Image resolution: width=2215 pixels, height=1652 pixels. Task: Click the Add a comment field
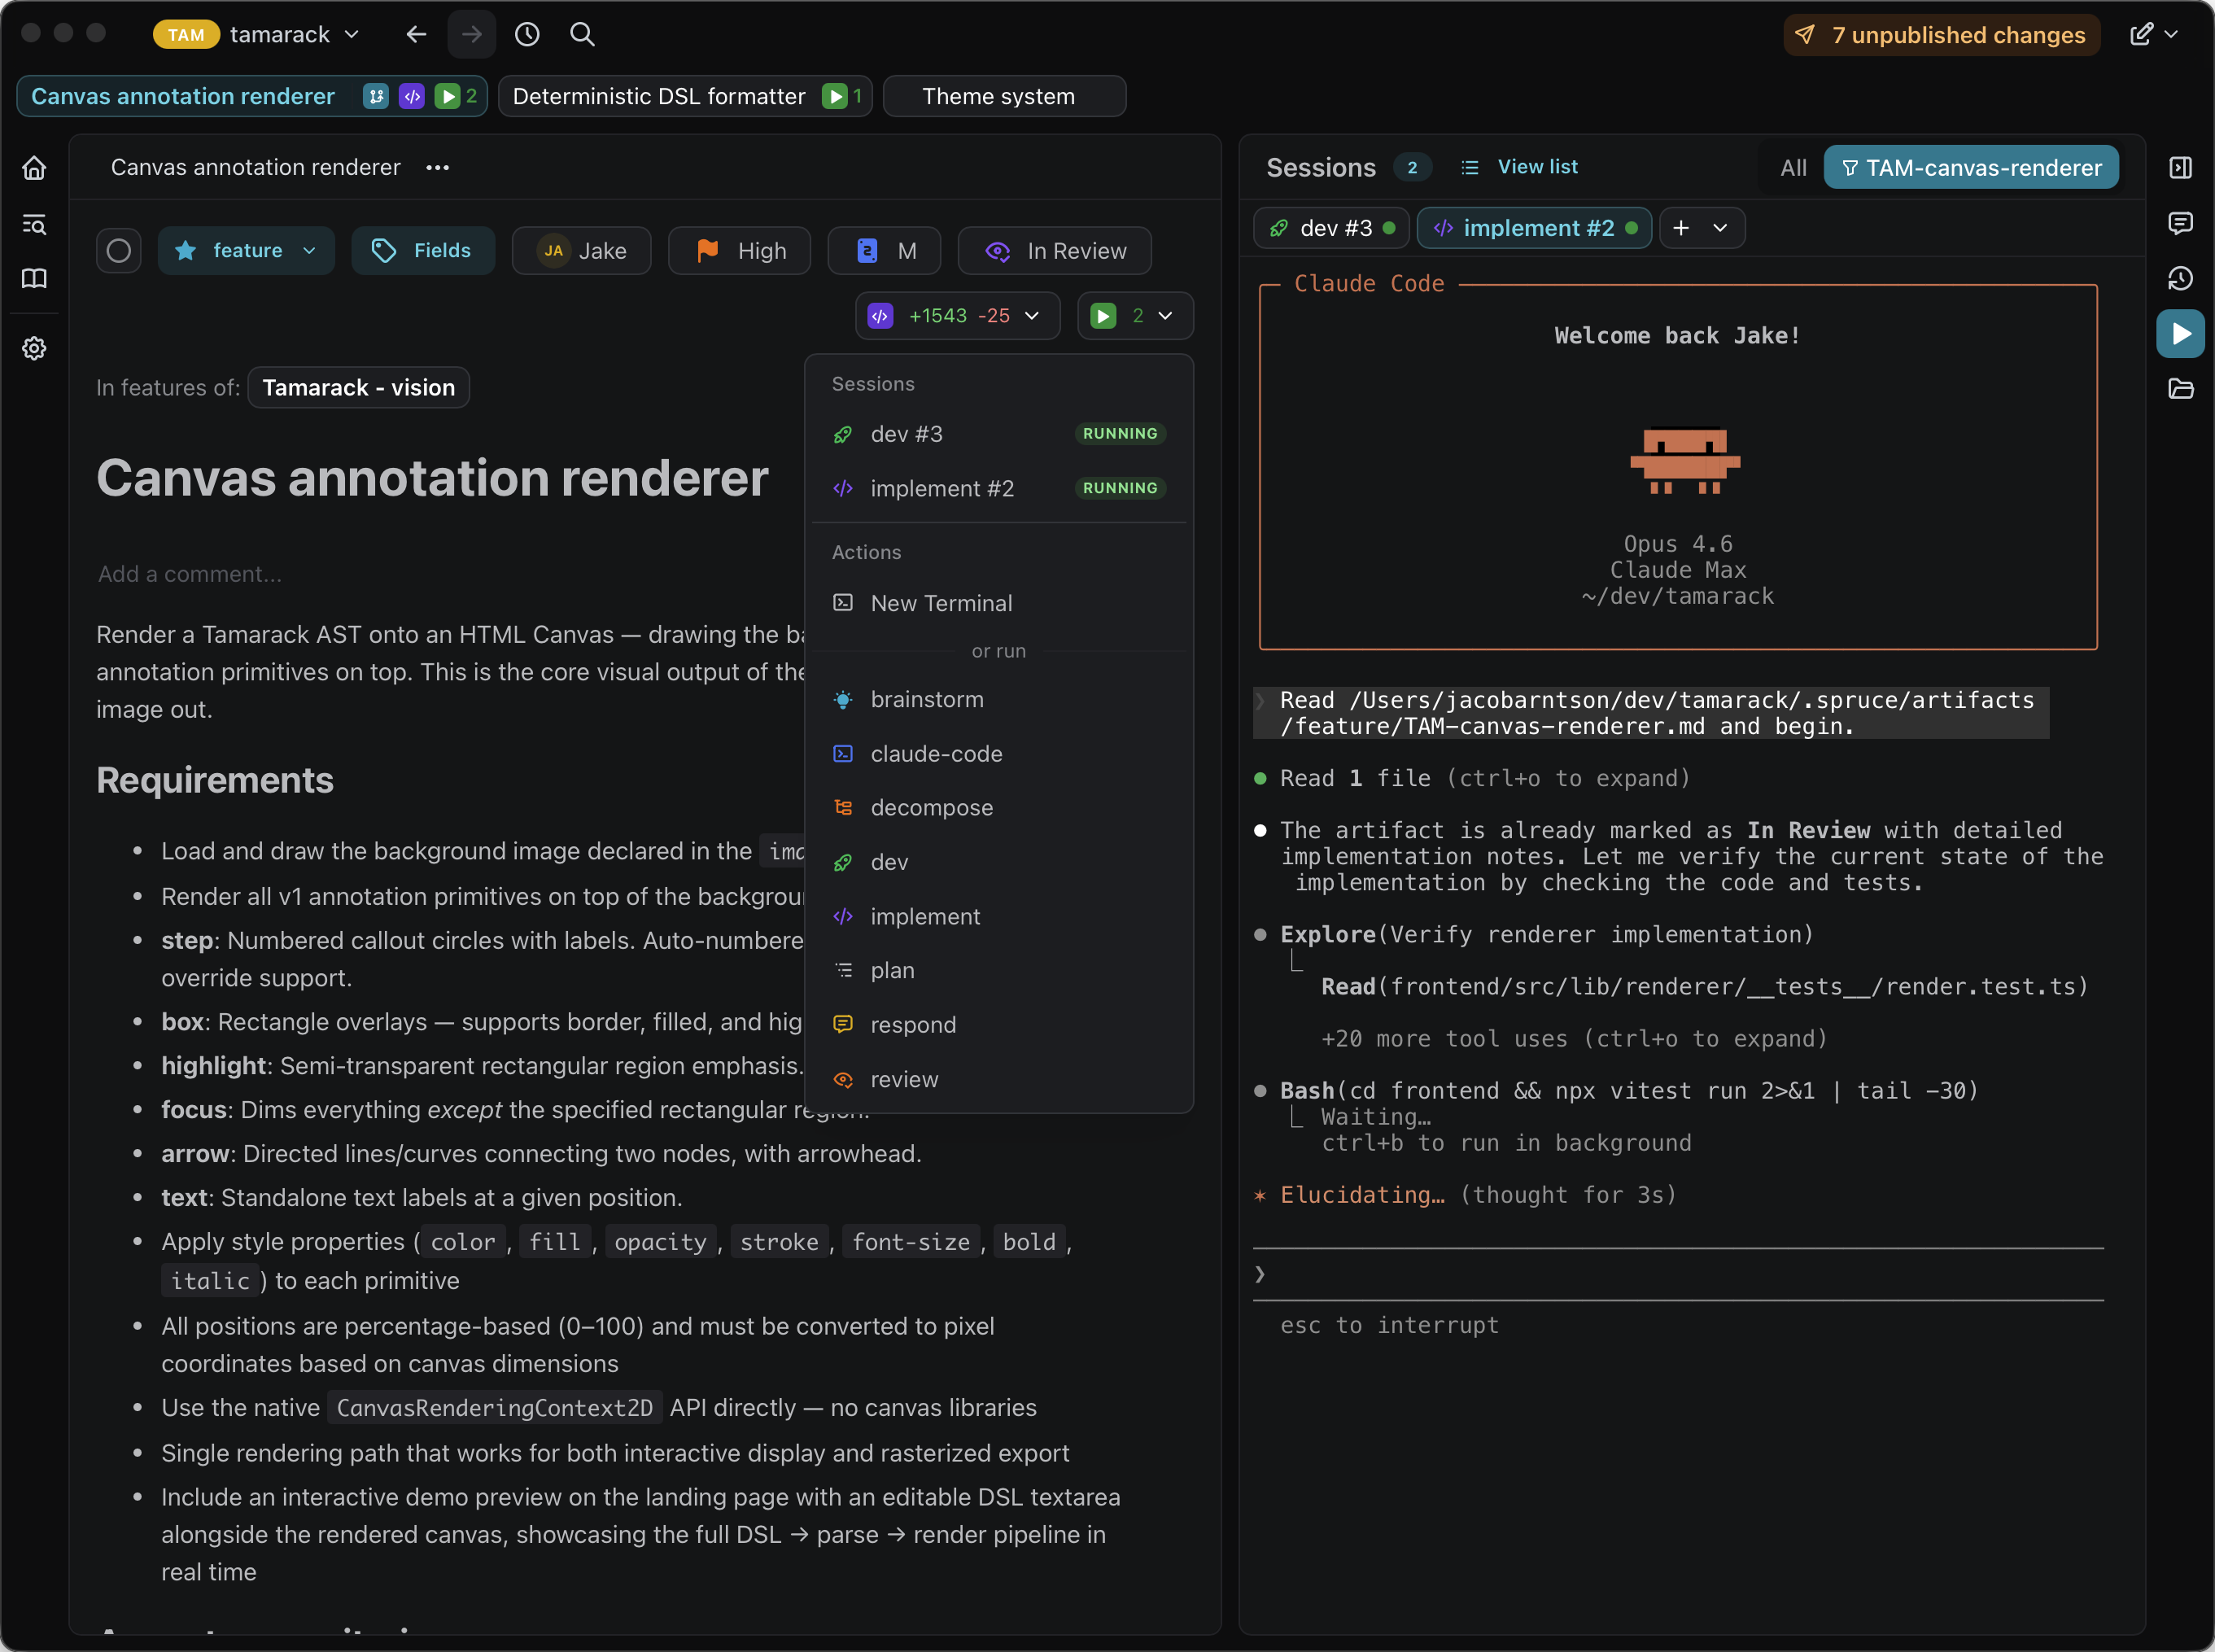pos(190,574)
